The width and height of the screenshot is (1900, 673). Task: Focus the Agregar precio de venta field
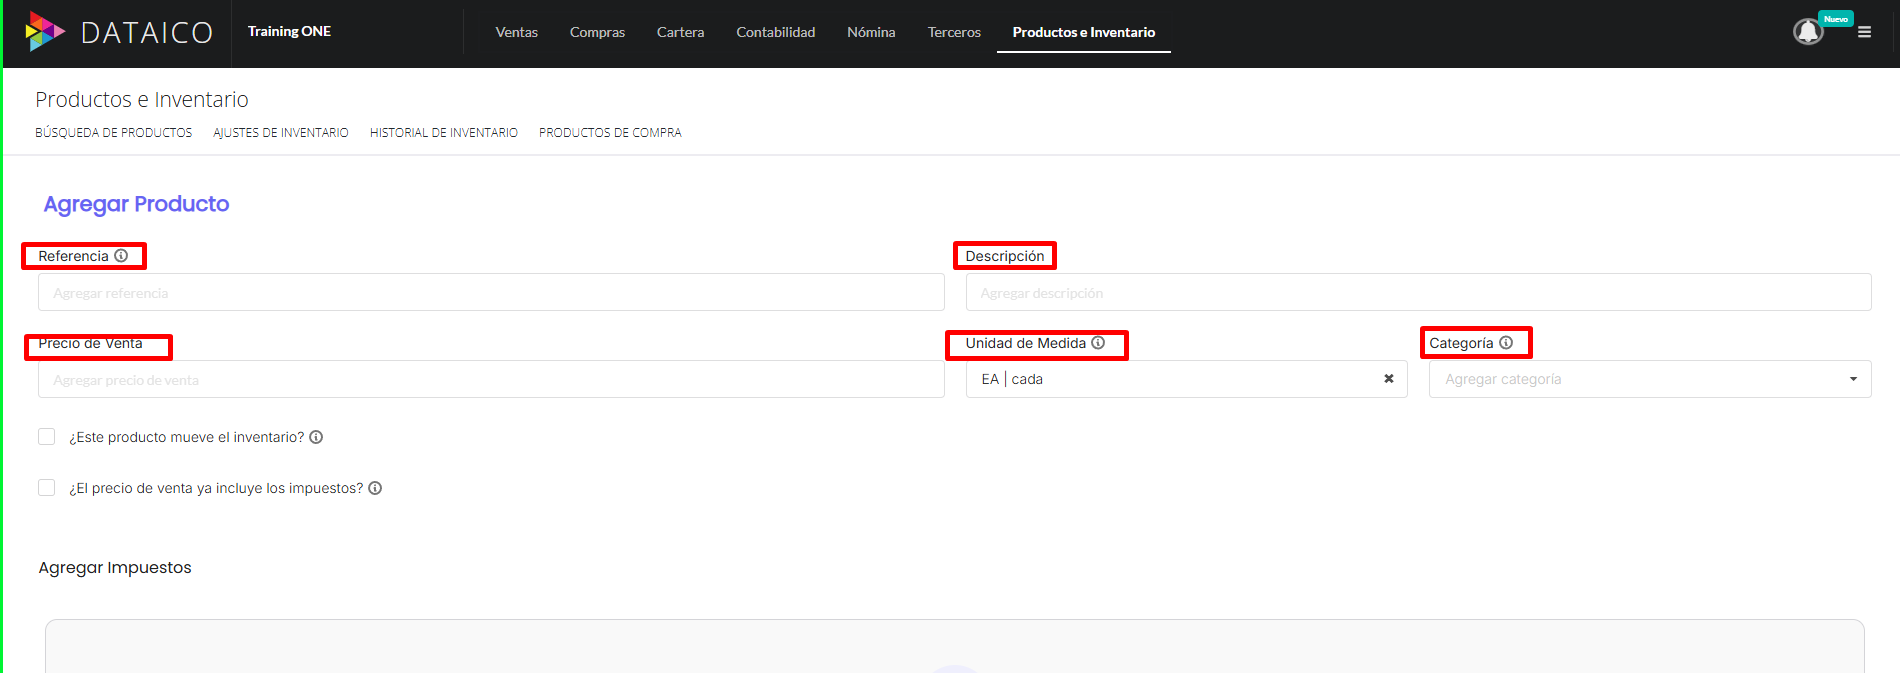point(490,380)
